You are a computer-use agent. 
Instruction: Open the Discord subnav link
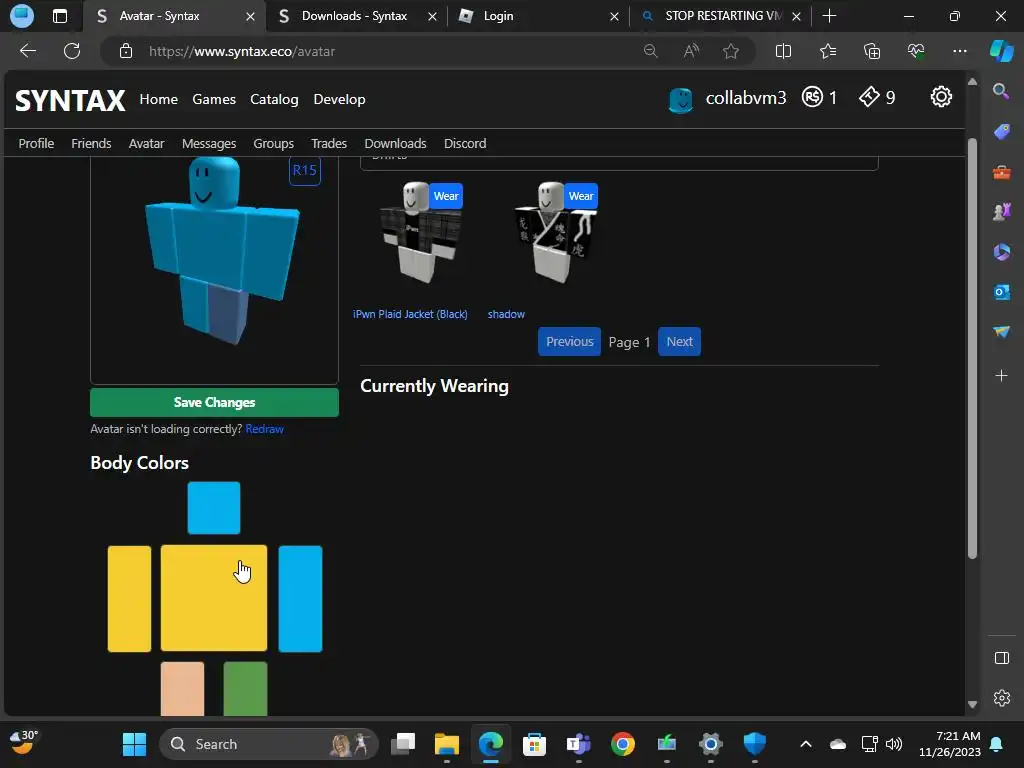465,143
